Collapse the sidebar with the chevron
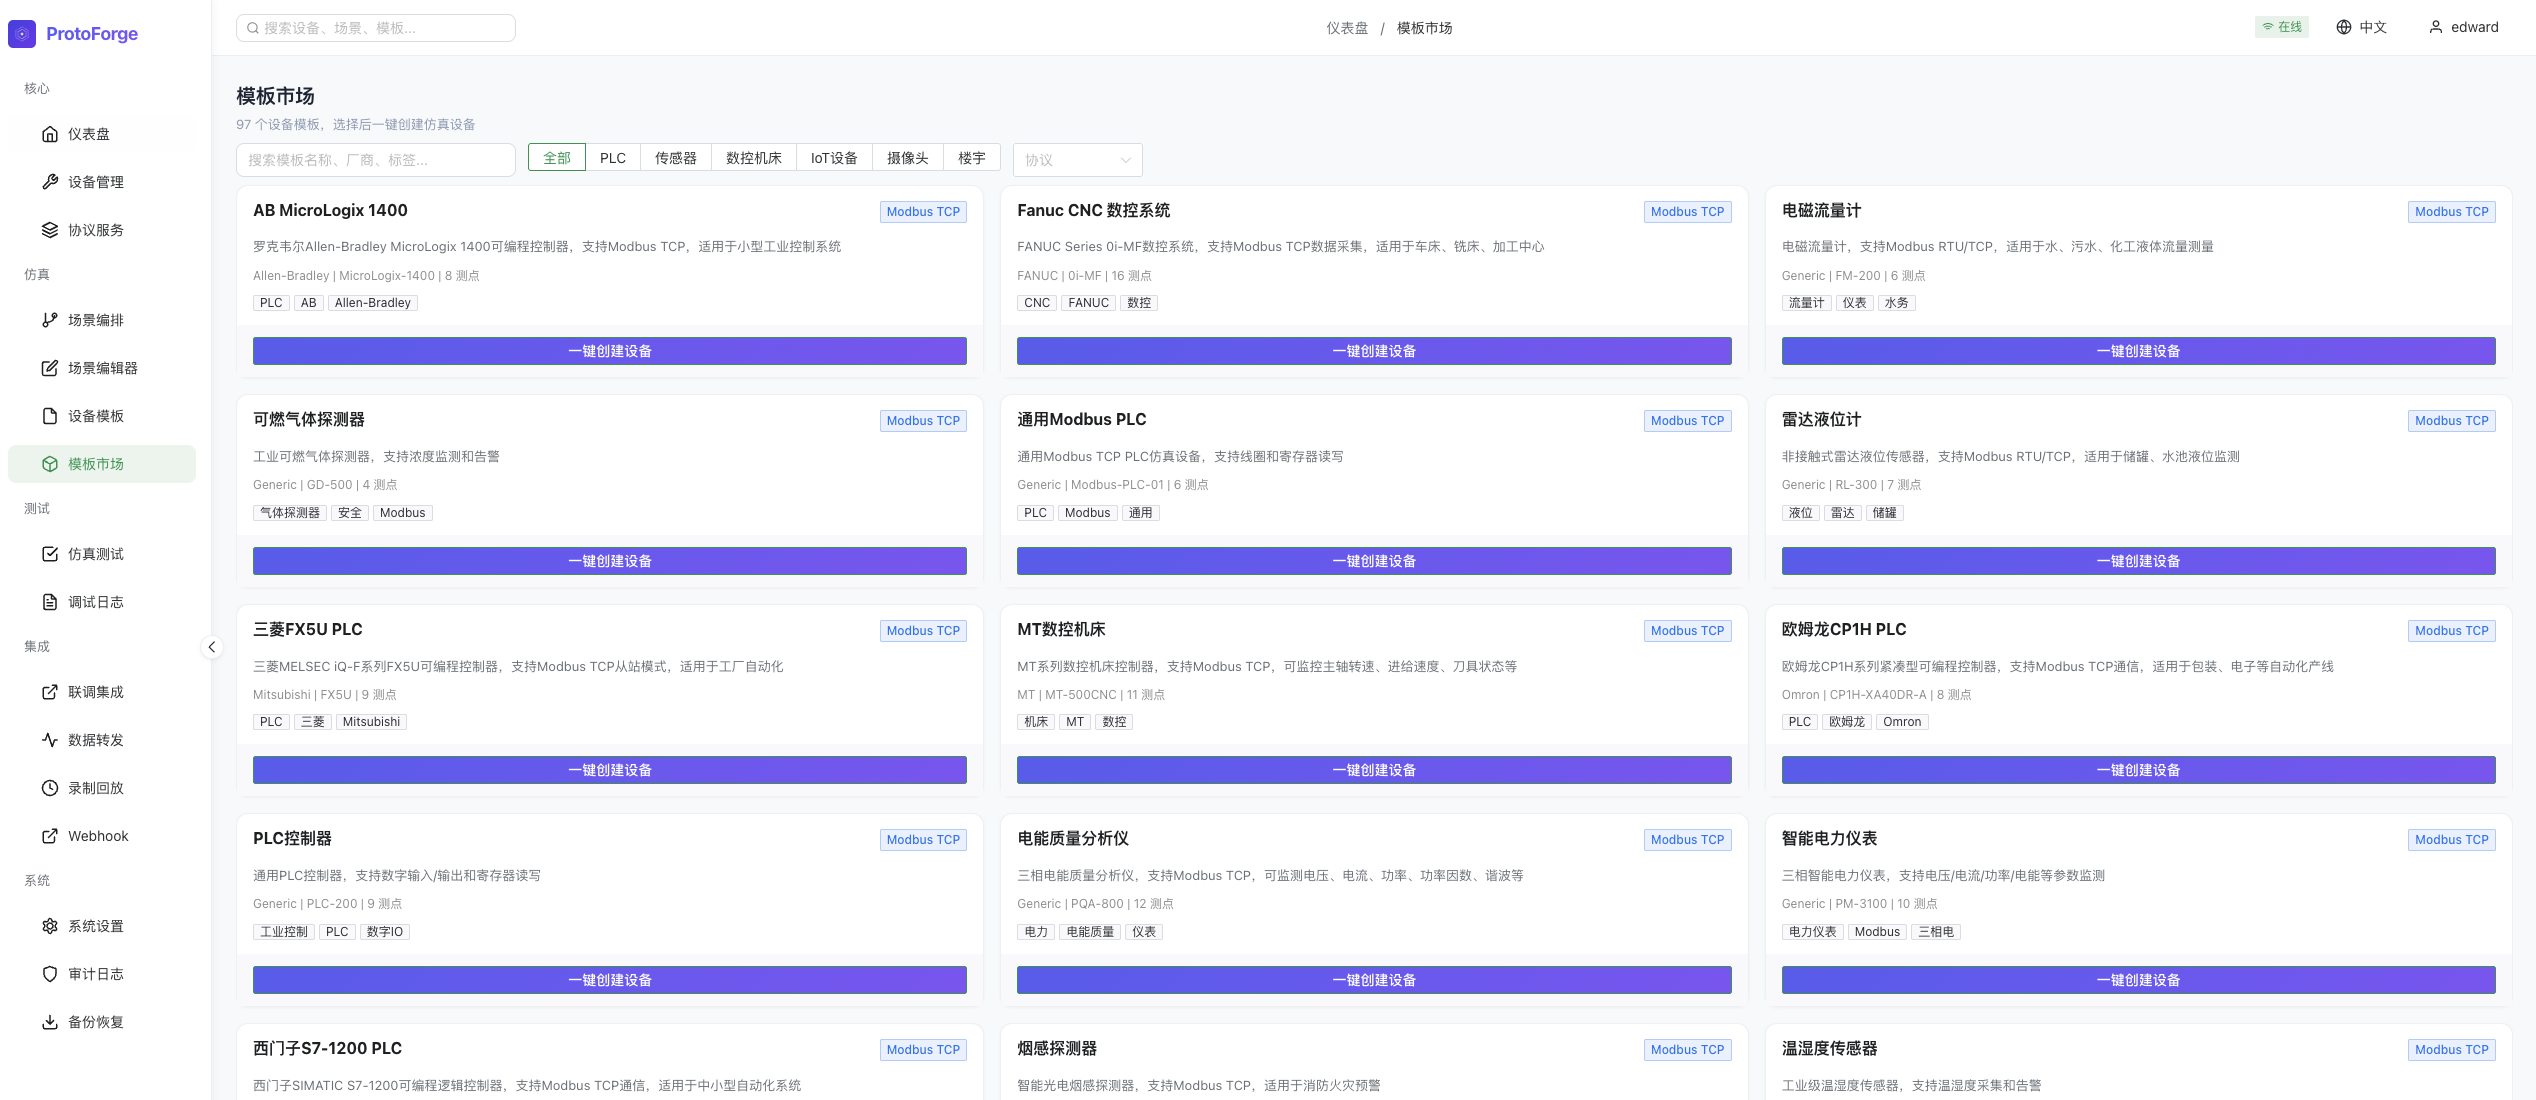The height and width of the screenshot is (1100, 2536). [x=212, y=647]
